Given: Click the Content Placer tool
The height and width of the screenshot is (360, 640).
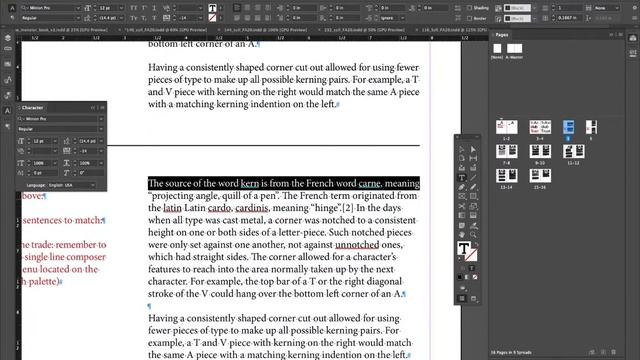Looking at the screenshot, I should click(x=473, y=168).
